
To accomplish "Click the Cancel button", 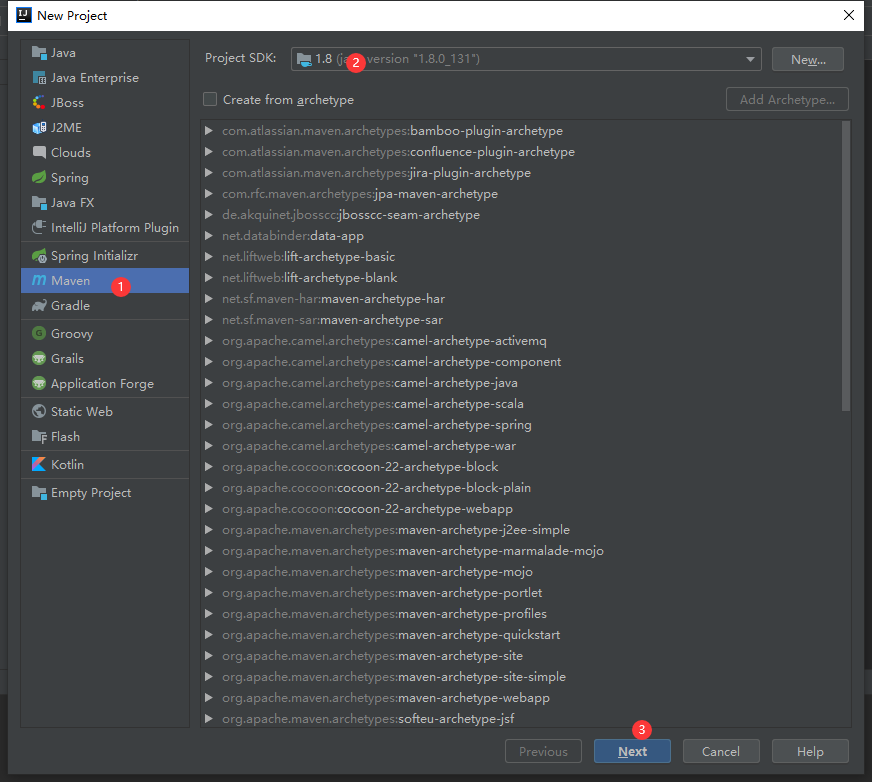I will coord(721,751).
